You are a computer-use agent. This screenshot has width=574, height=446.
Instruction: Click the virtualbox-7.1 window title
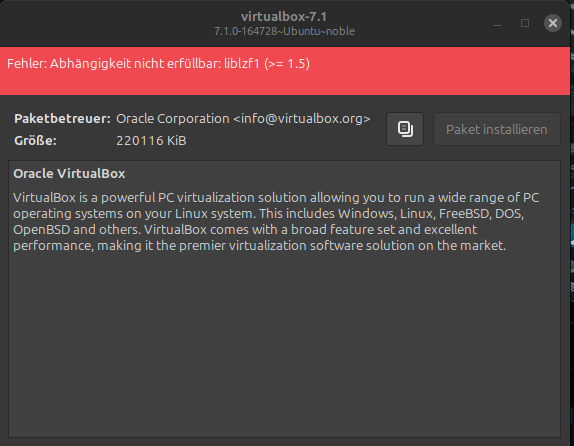(x=284, y=16)
